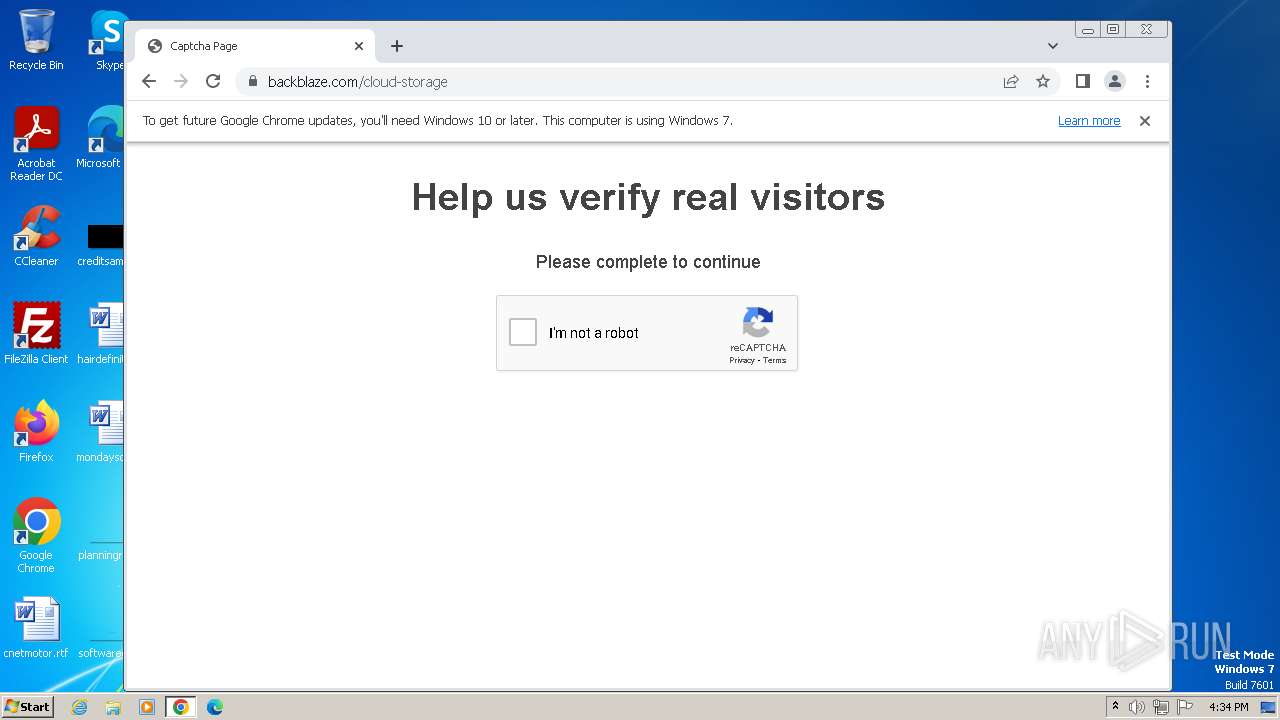Show hidden system tray icons

point(1115,706)
